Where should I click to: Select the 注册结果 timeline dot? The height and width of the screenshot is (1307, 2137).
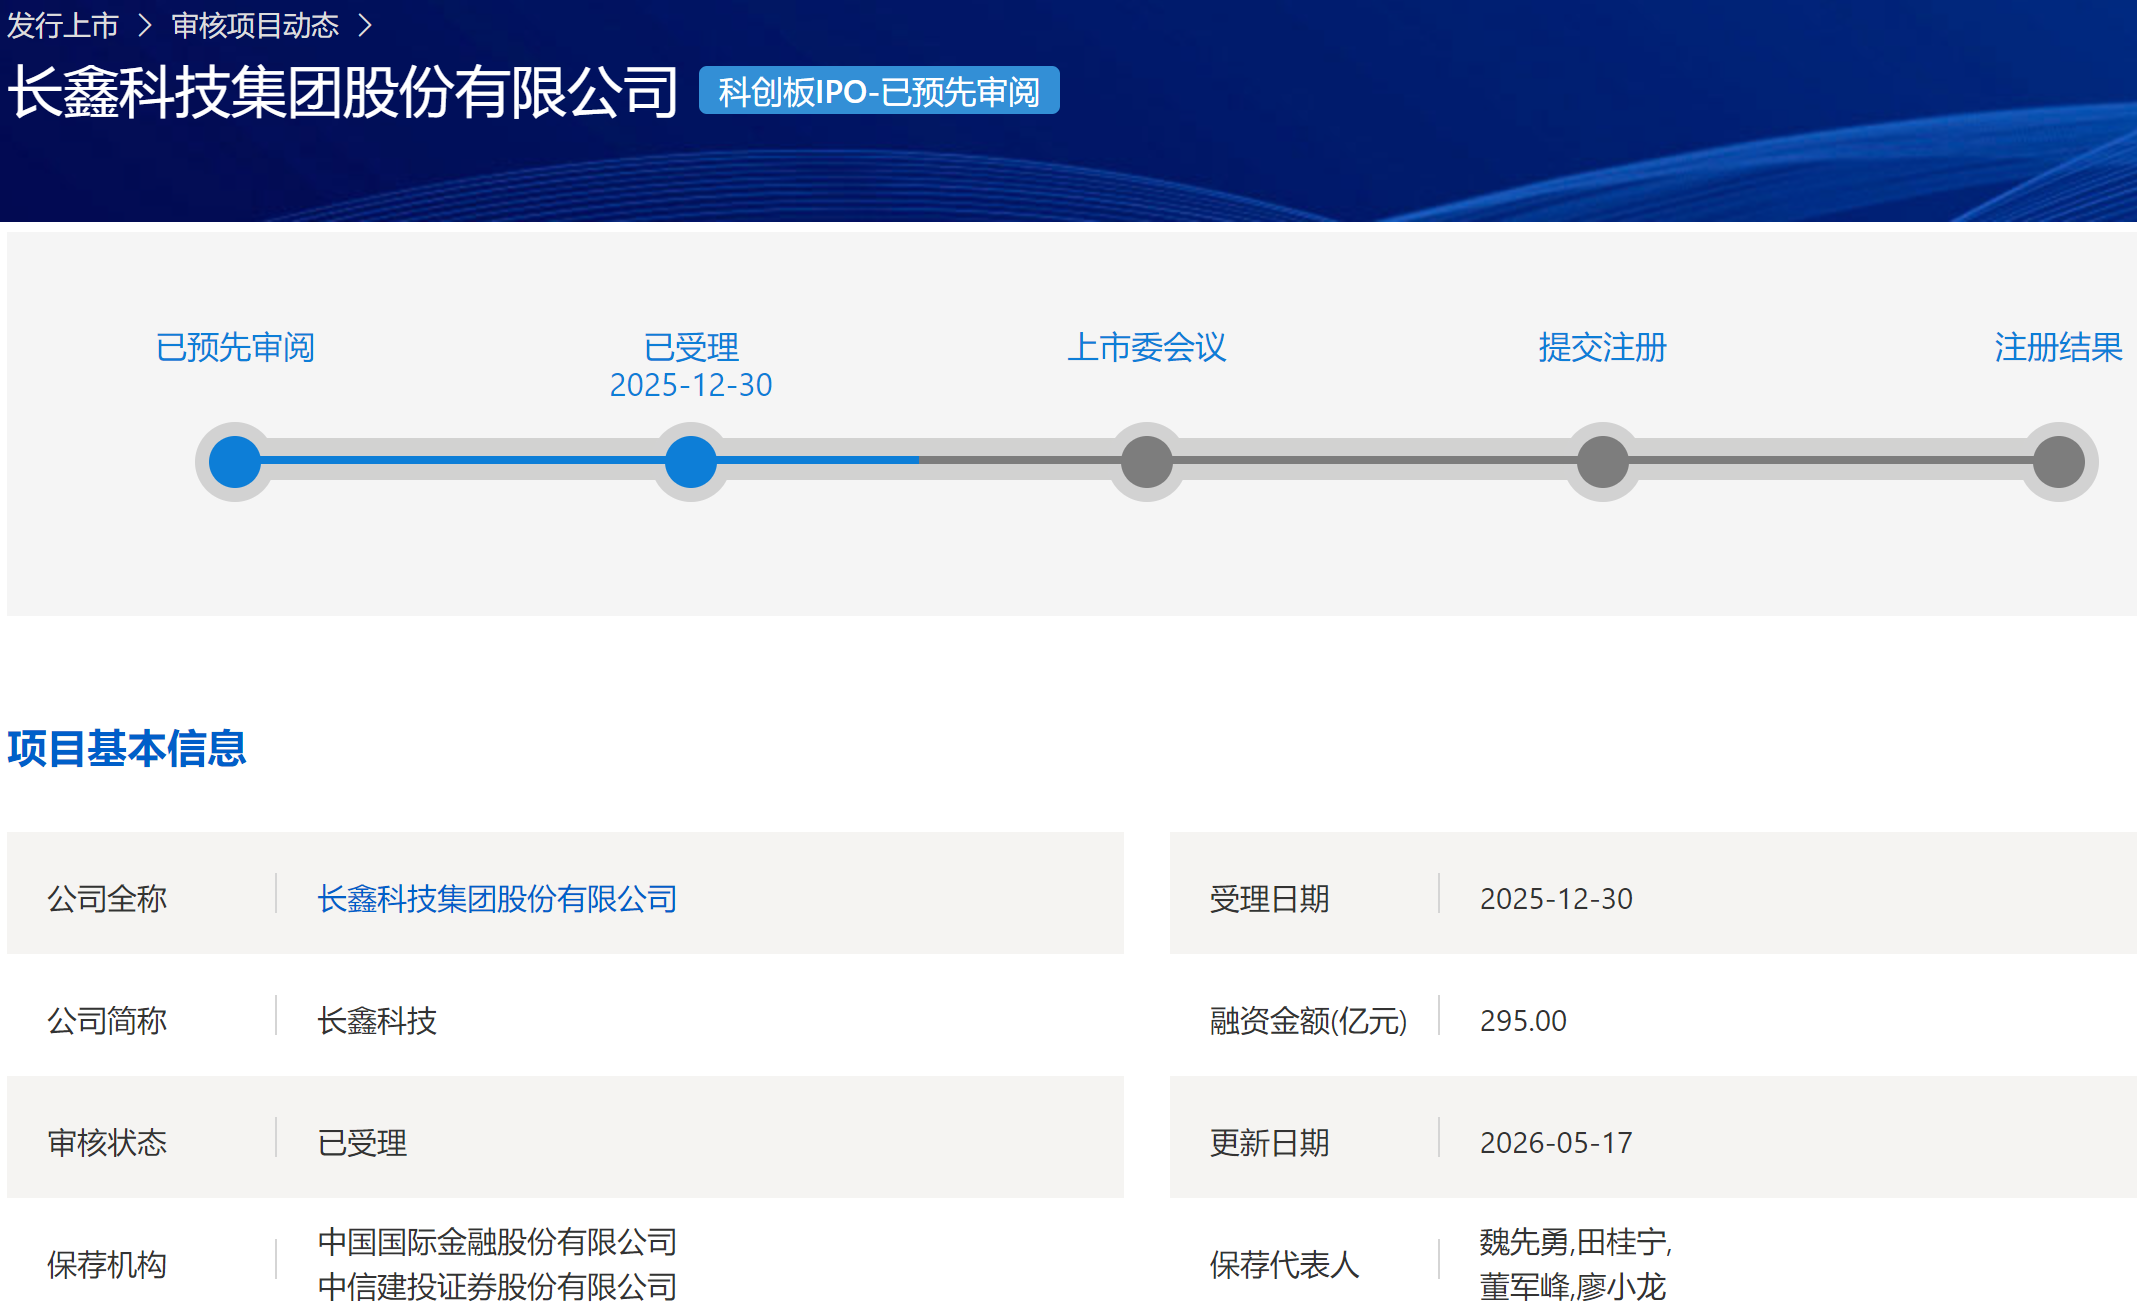(x=2059, y=461)
